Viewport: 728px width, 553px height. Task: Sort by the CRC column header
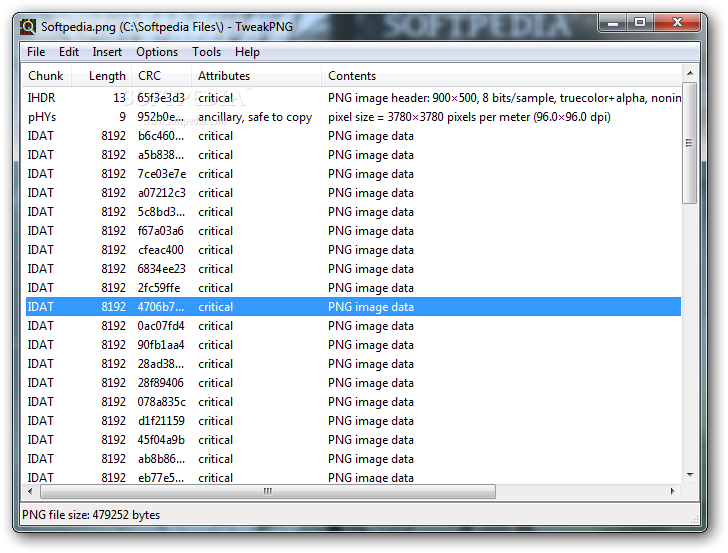click(x=162, y=76)
